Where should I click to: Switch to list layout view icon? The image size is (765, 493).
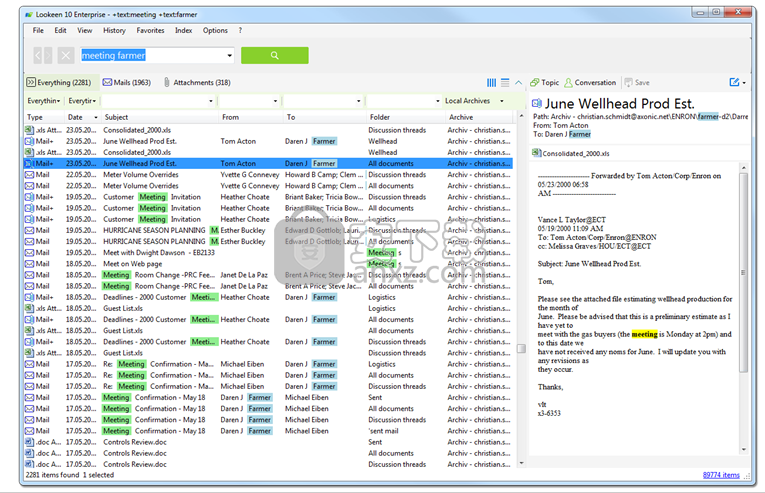[x=505, y=82]
